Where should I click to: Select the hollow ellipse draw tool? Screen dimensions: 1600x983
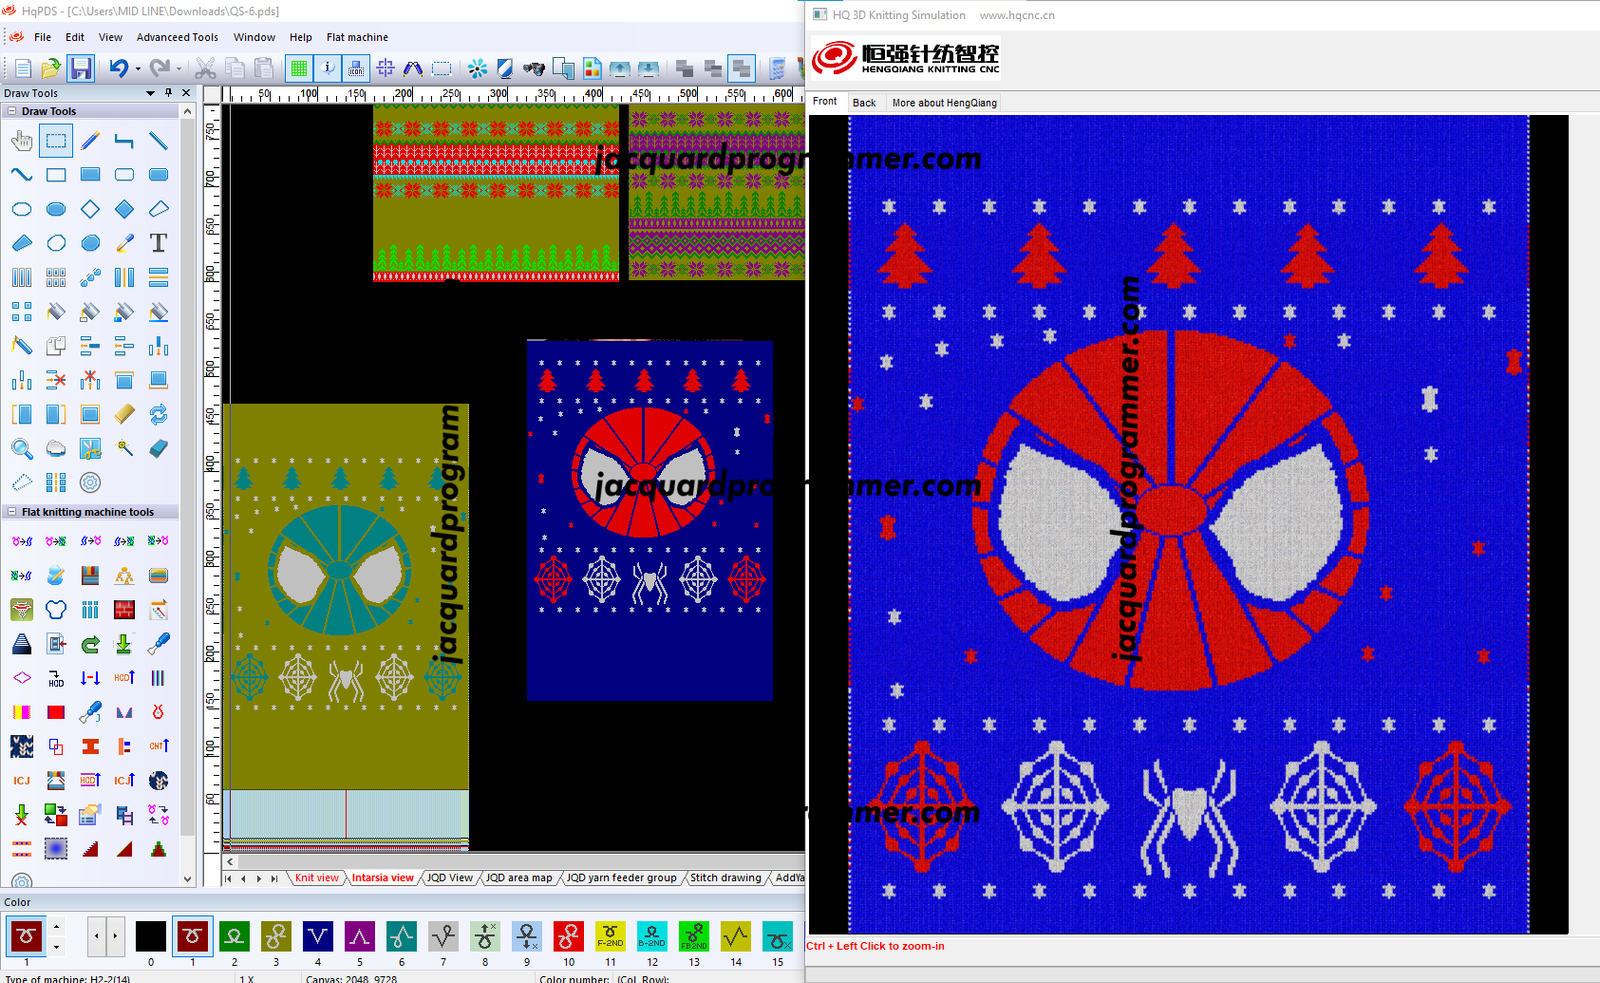click(x=22, y=209)
